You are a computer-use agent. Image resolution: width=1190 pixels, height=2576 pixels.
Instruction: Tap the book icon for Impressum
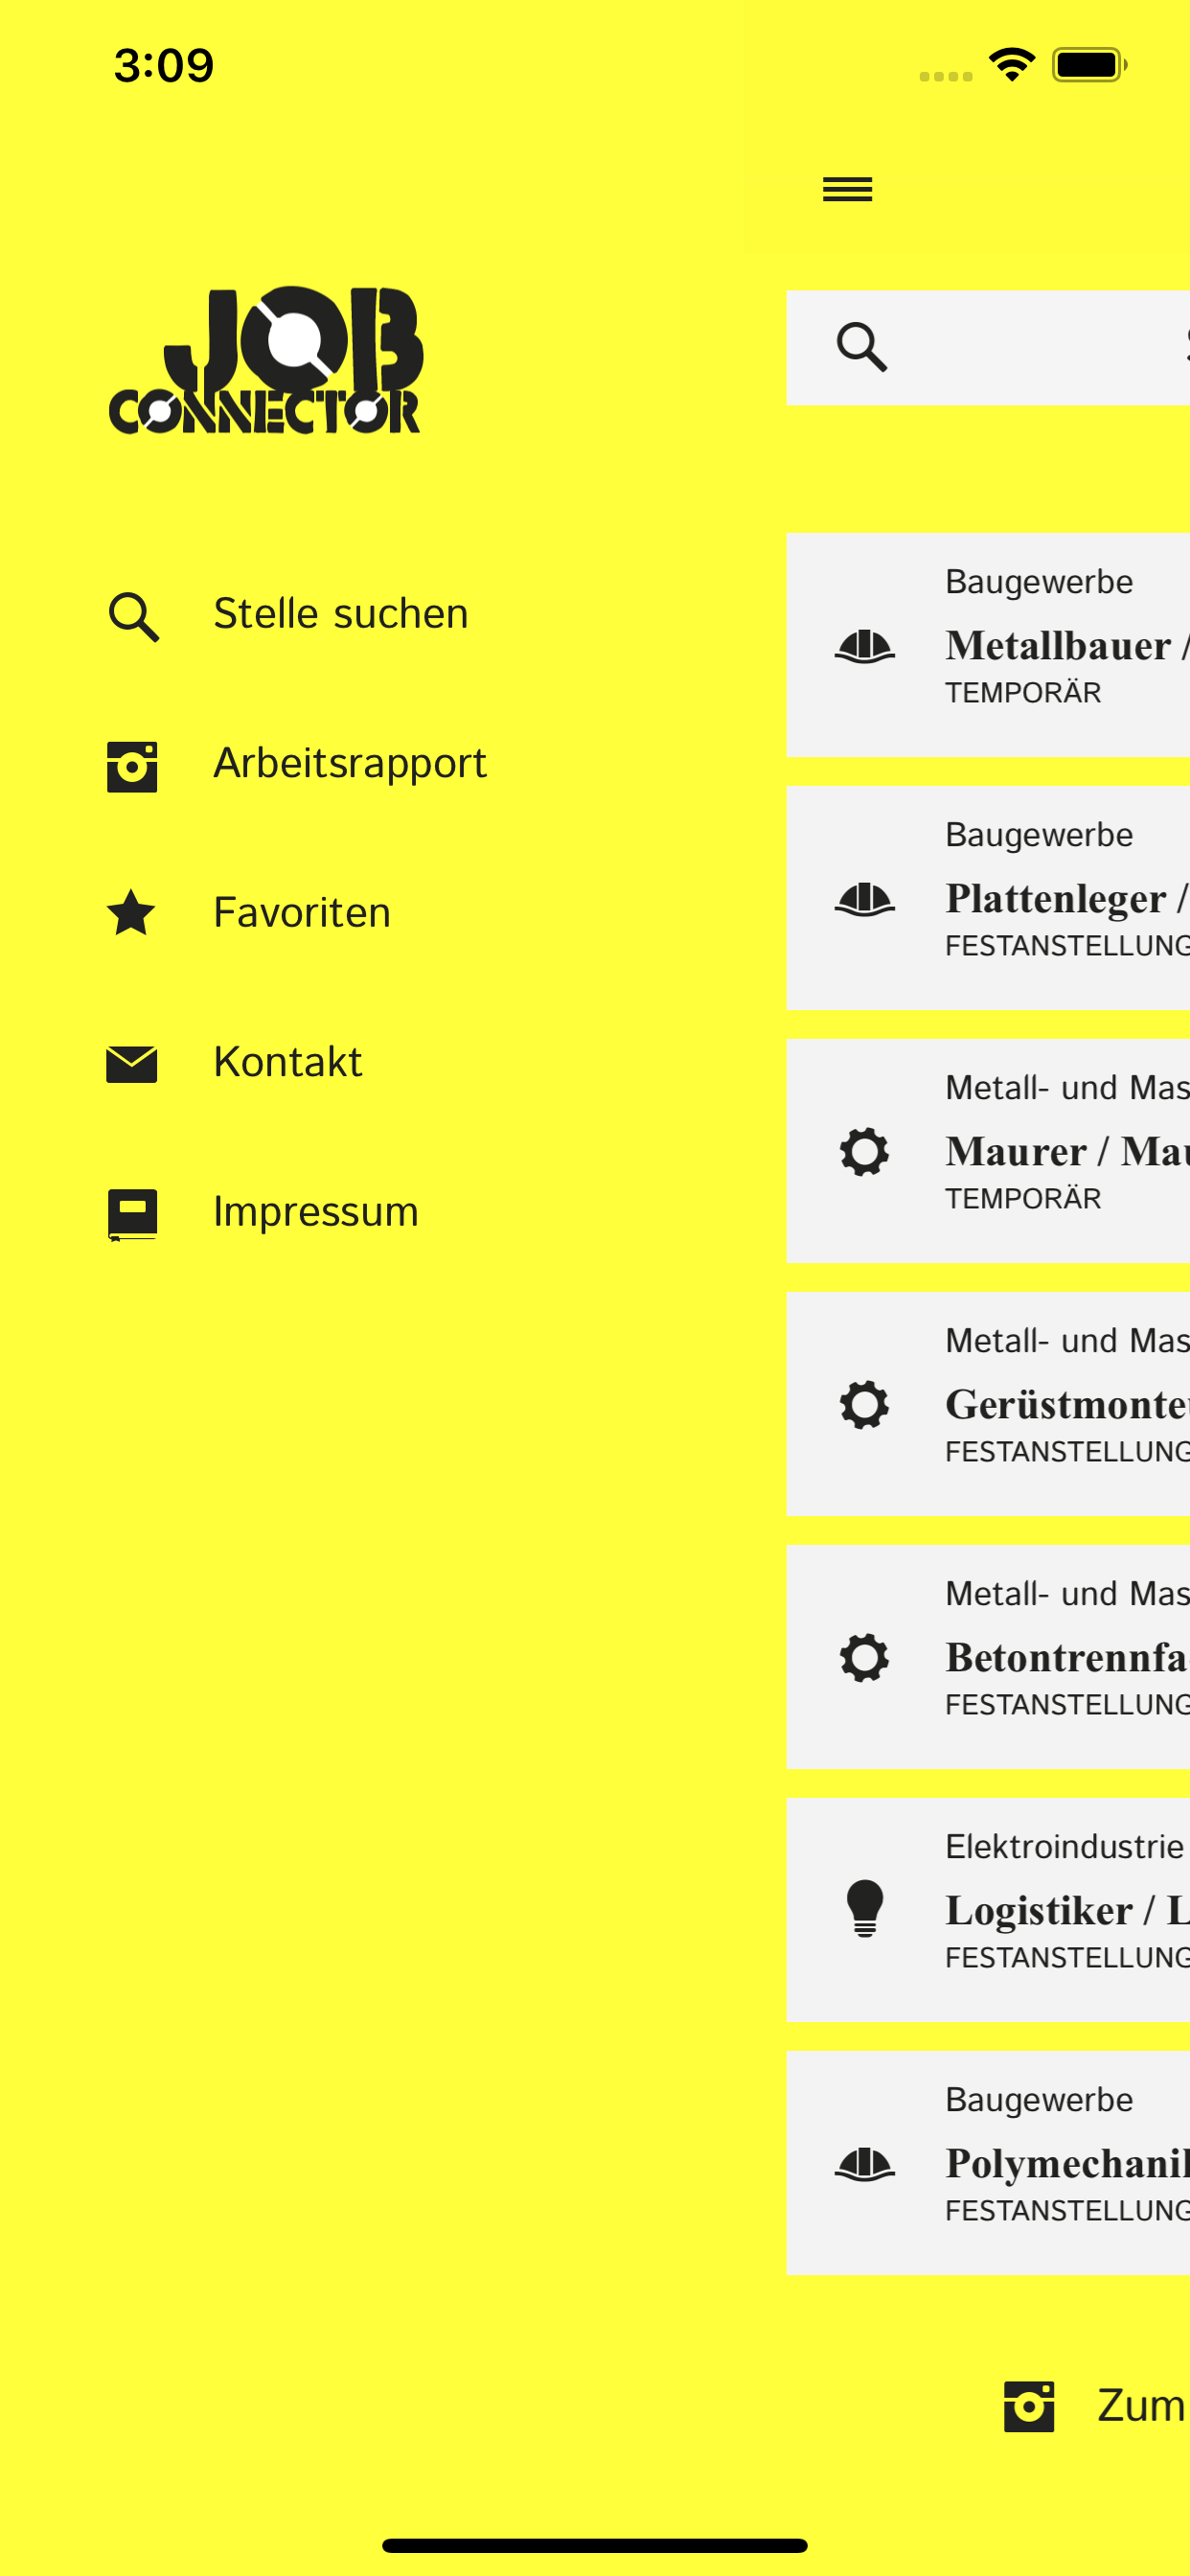pyautogui.click(x=132, y=1214)
